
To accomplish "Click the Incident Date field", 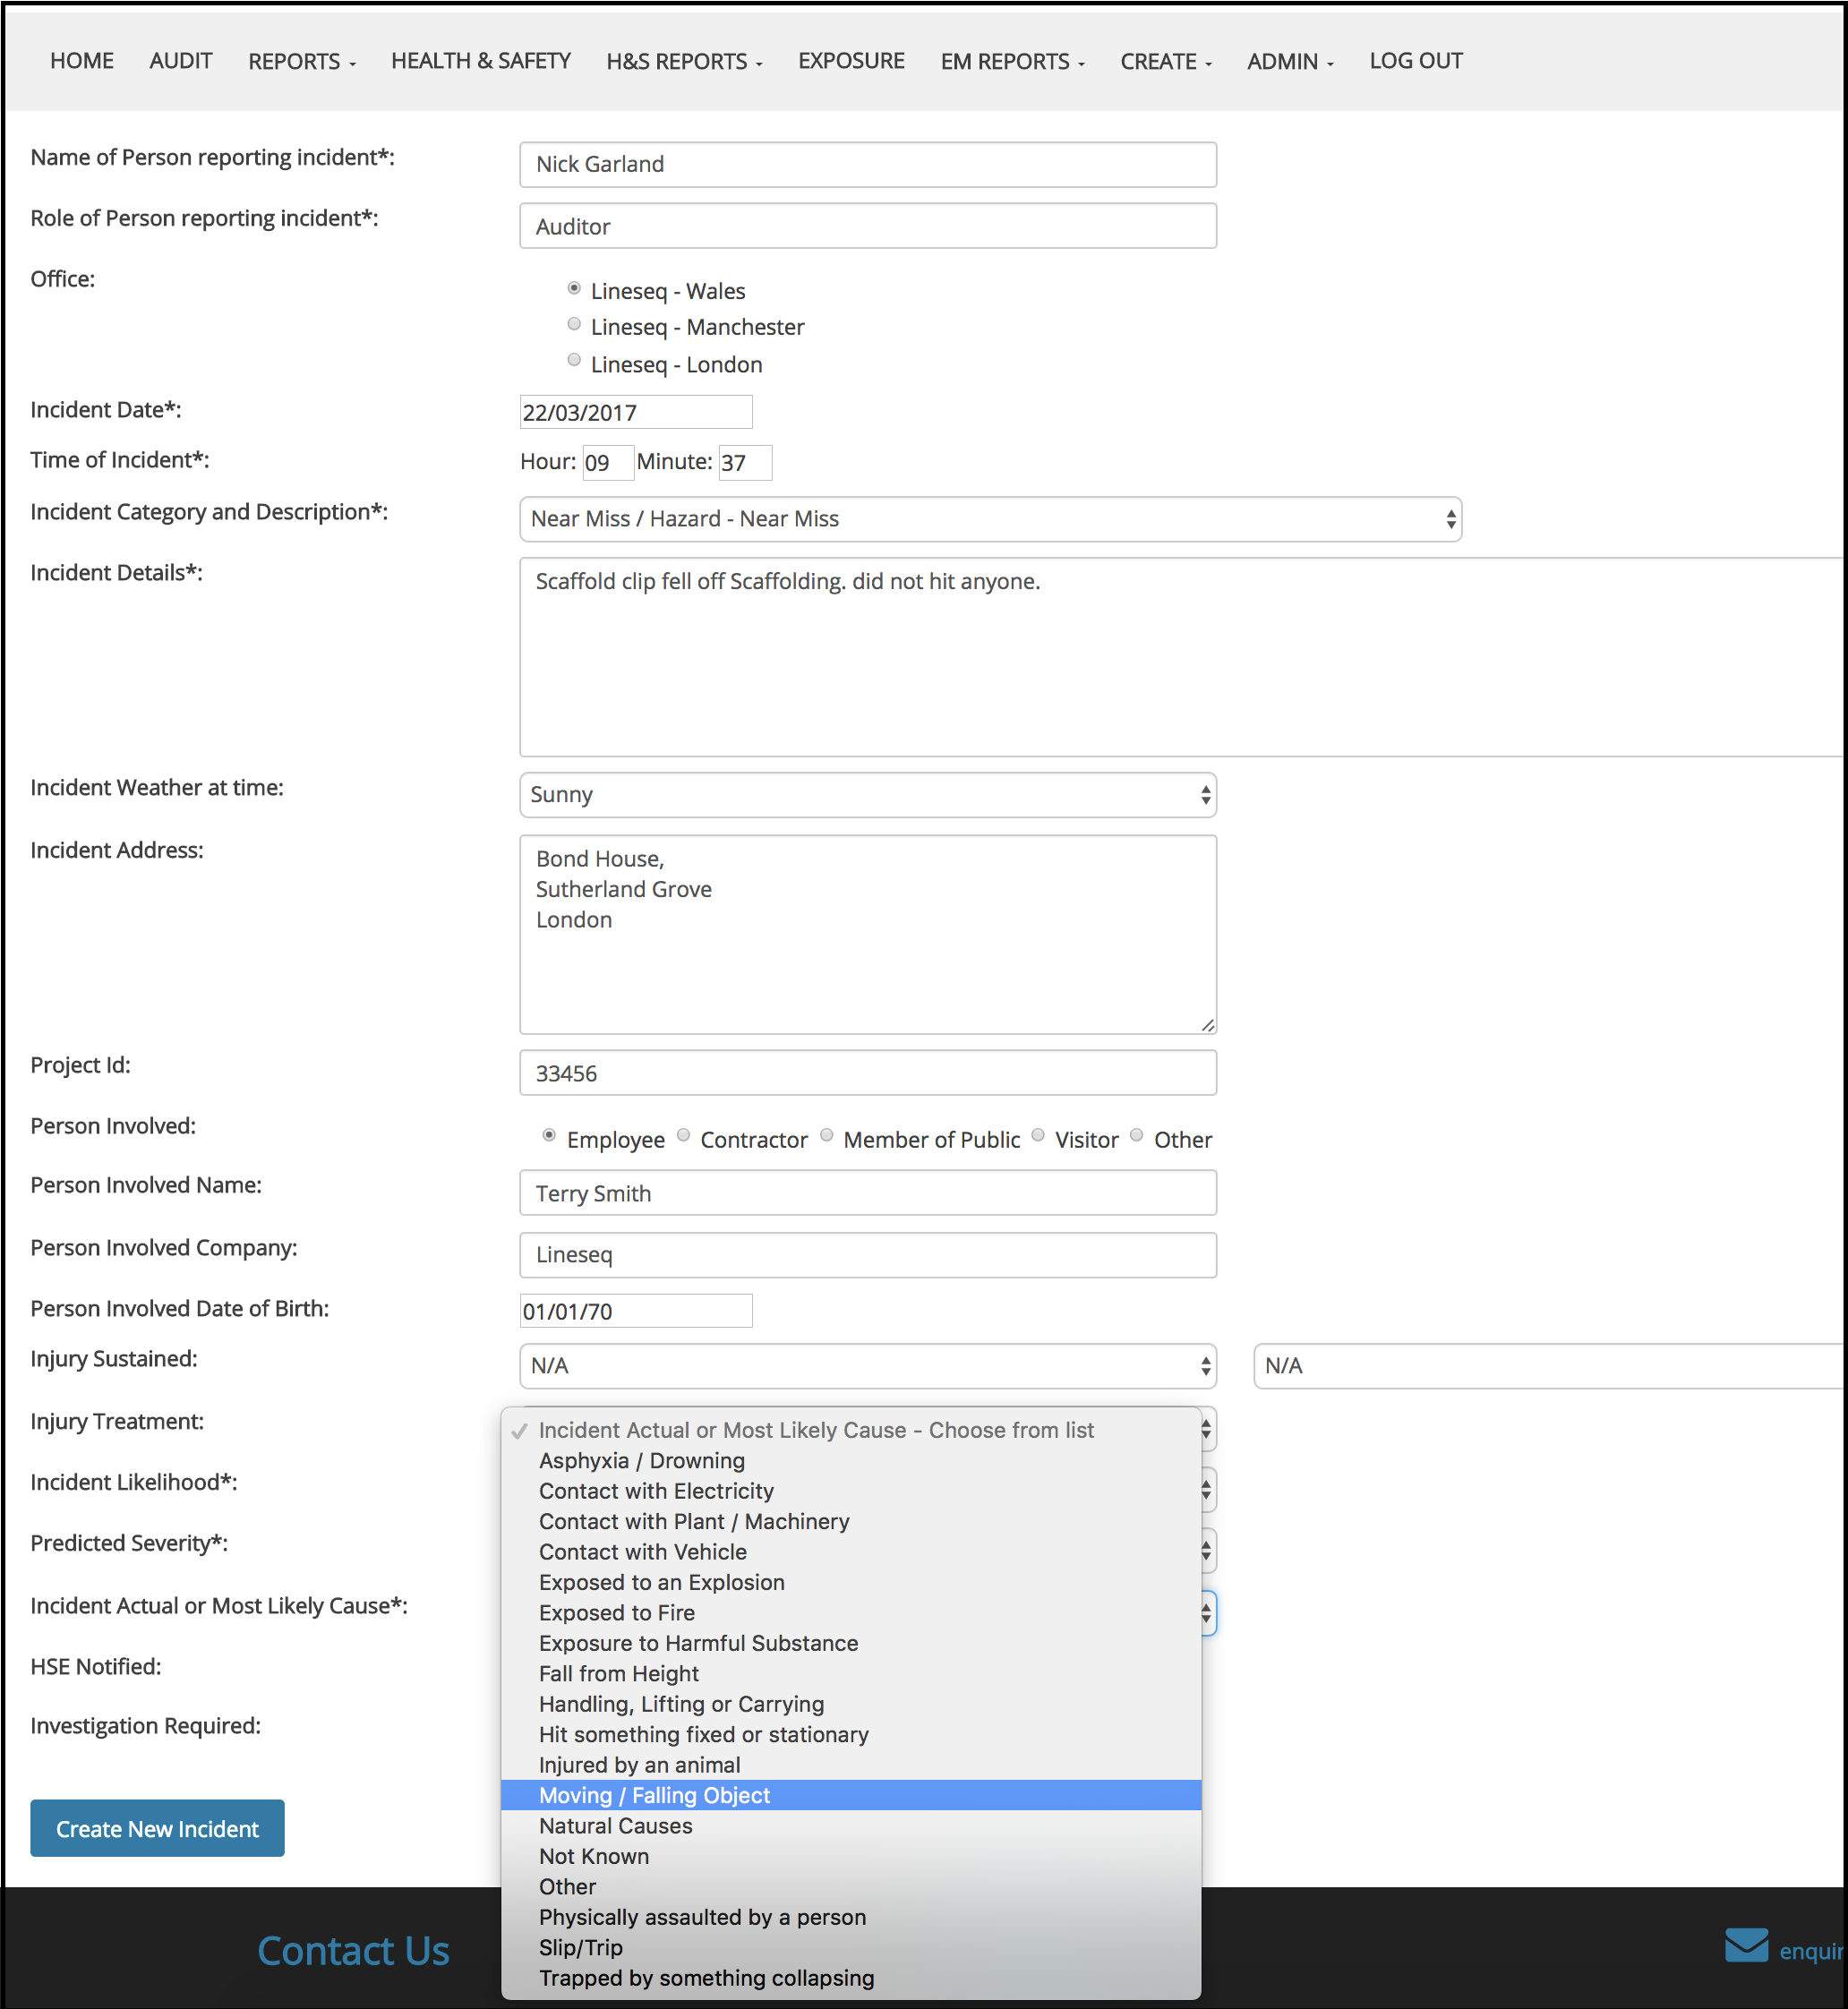I will pyautogui.click(x=635, y=412).
